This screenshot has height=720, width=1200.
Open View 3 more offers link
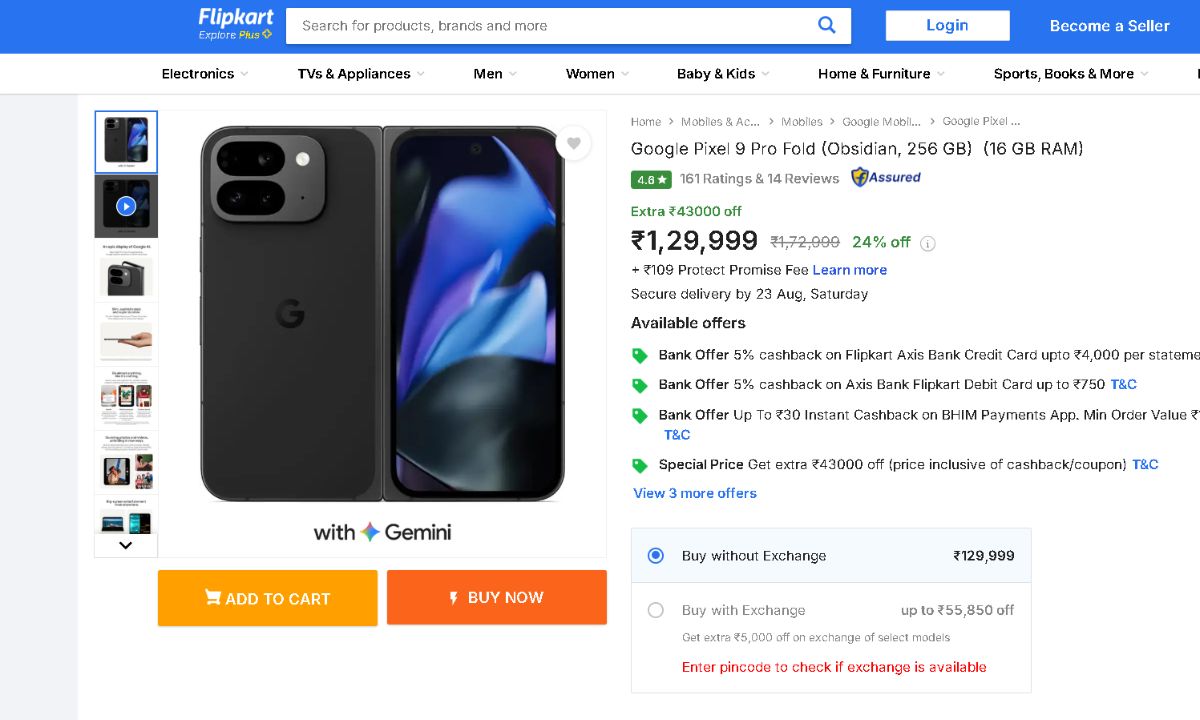[695, 493]
